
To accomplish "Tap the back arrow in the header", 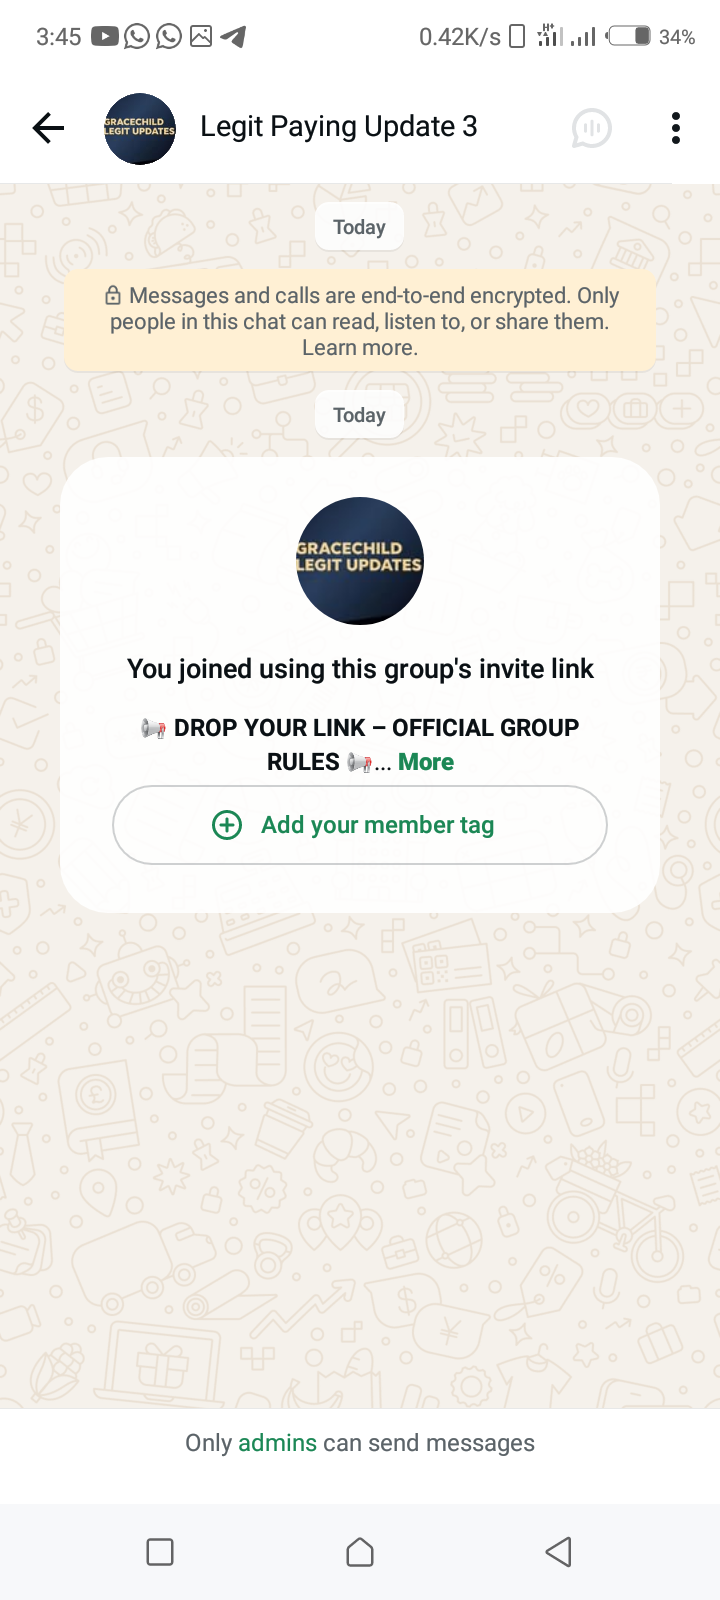I will [48, 128].
